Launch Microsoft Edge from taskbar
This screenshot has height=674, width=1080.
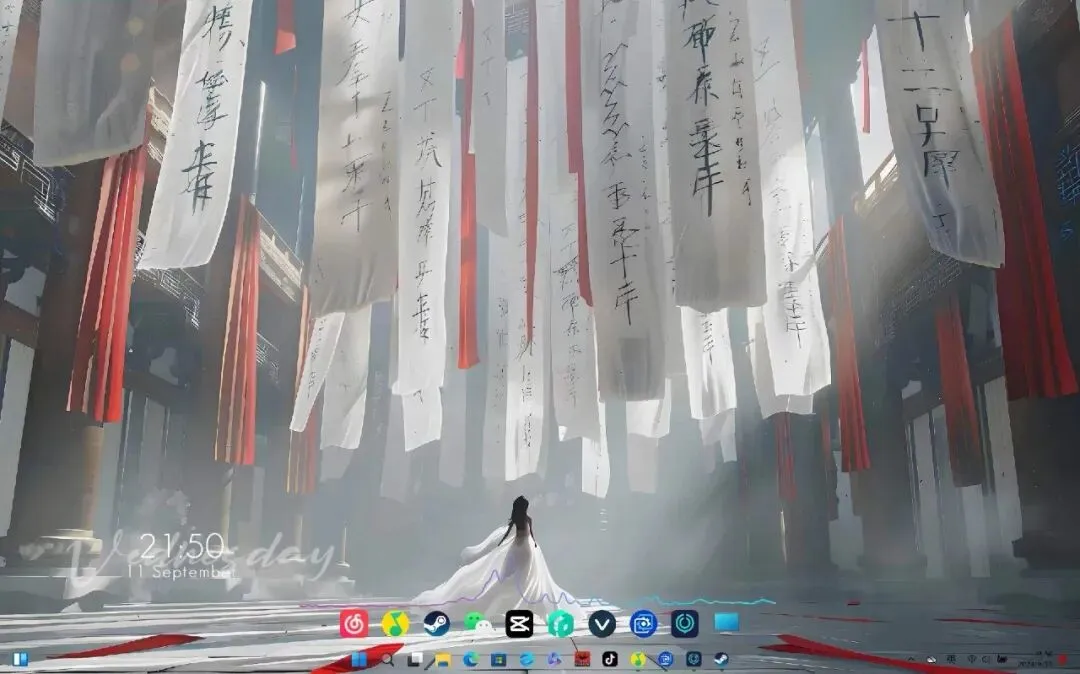click(470, 660)
